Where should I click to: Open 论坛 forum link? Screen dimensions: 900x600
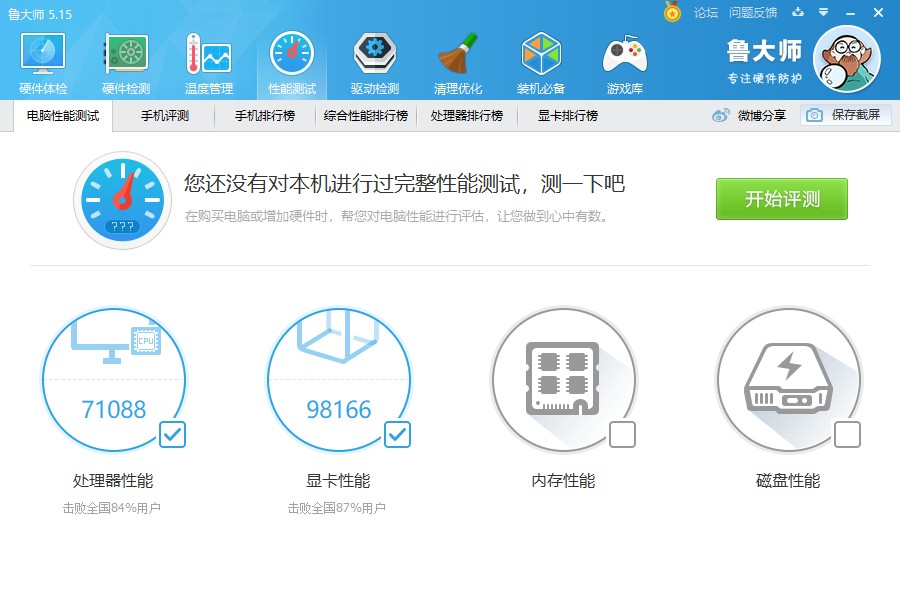[706, 13]
